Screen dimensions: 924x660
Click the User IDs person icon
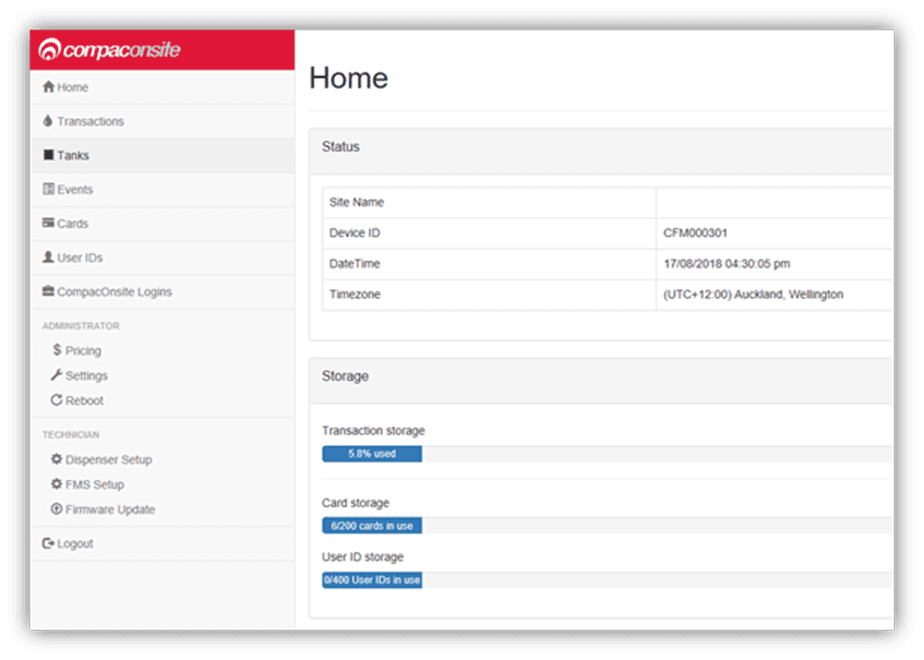(x=48, y=257)
